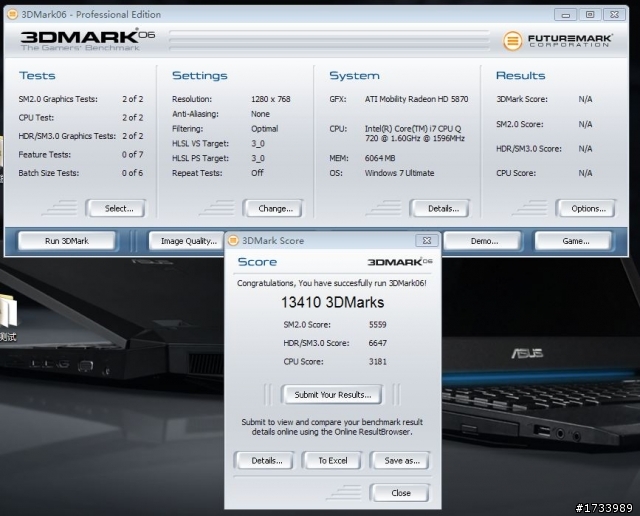Click the CPU Score value 3181
640x516 pixels.
pyautogui.click(x=377, y=362)
